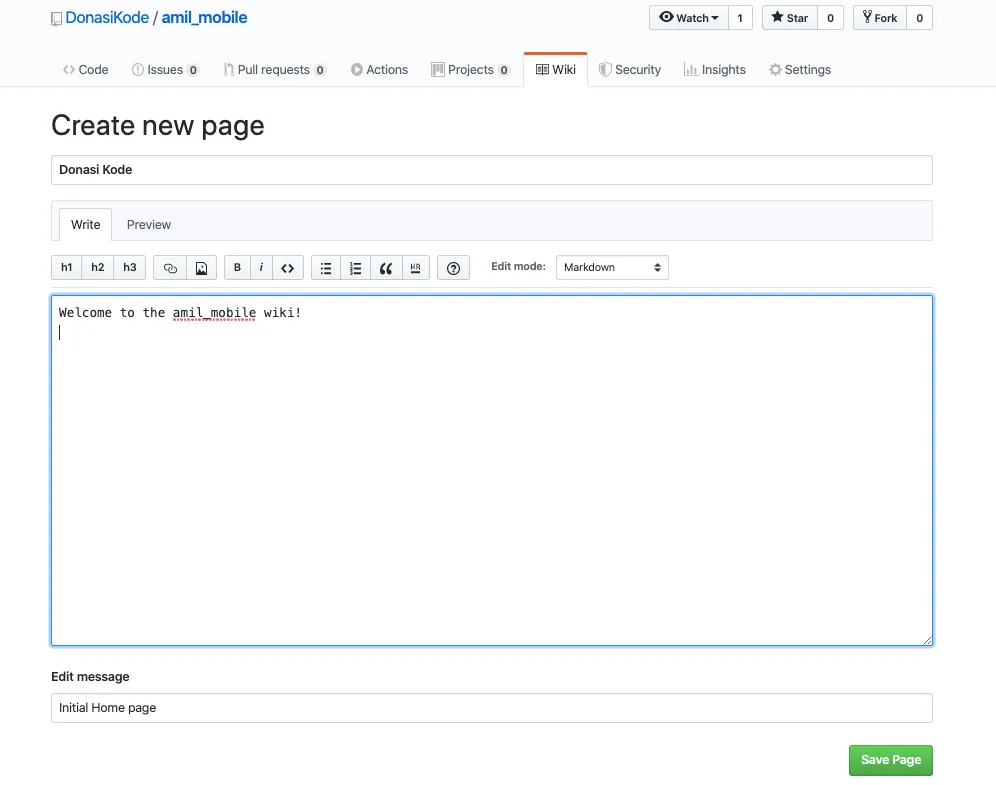996x785 pixels.
Task: Insert a blockquote
Action: click(x=386, y=267)
